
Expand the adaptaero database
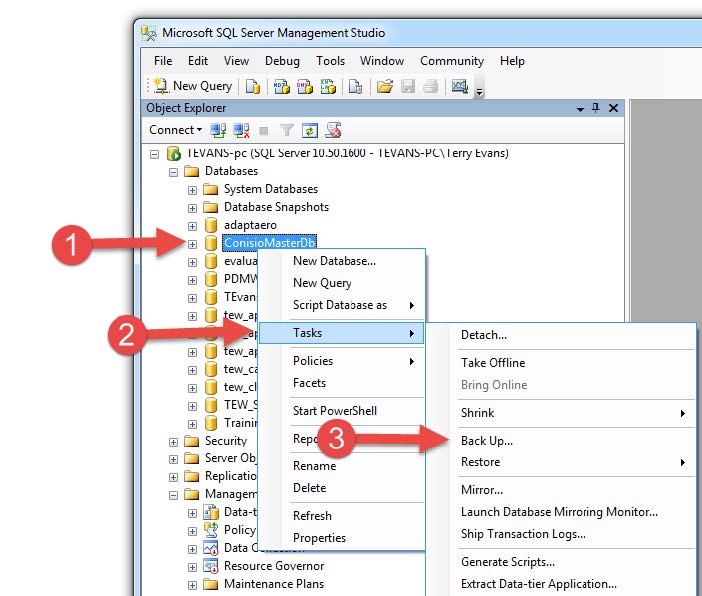192,226
